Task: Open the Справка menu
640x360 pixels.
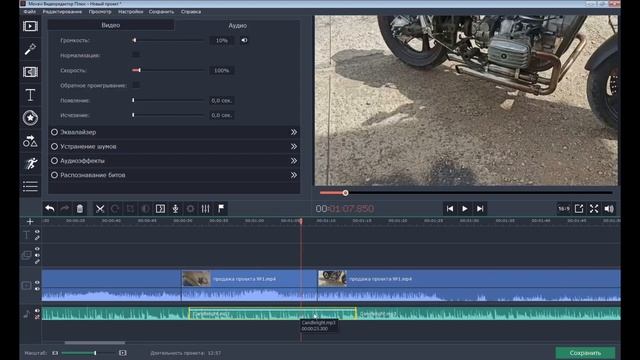Action: point(191,12)
